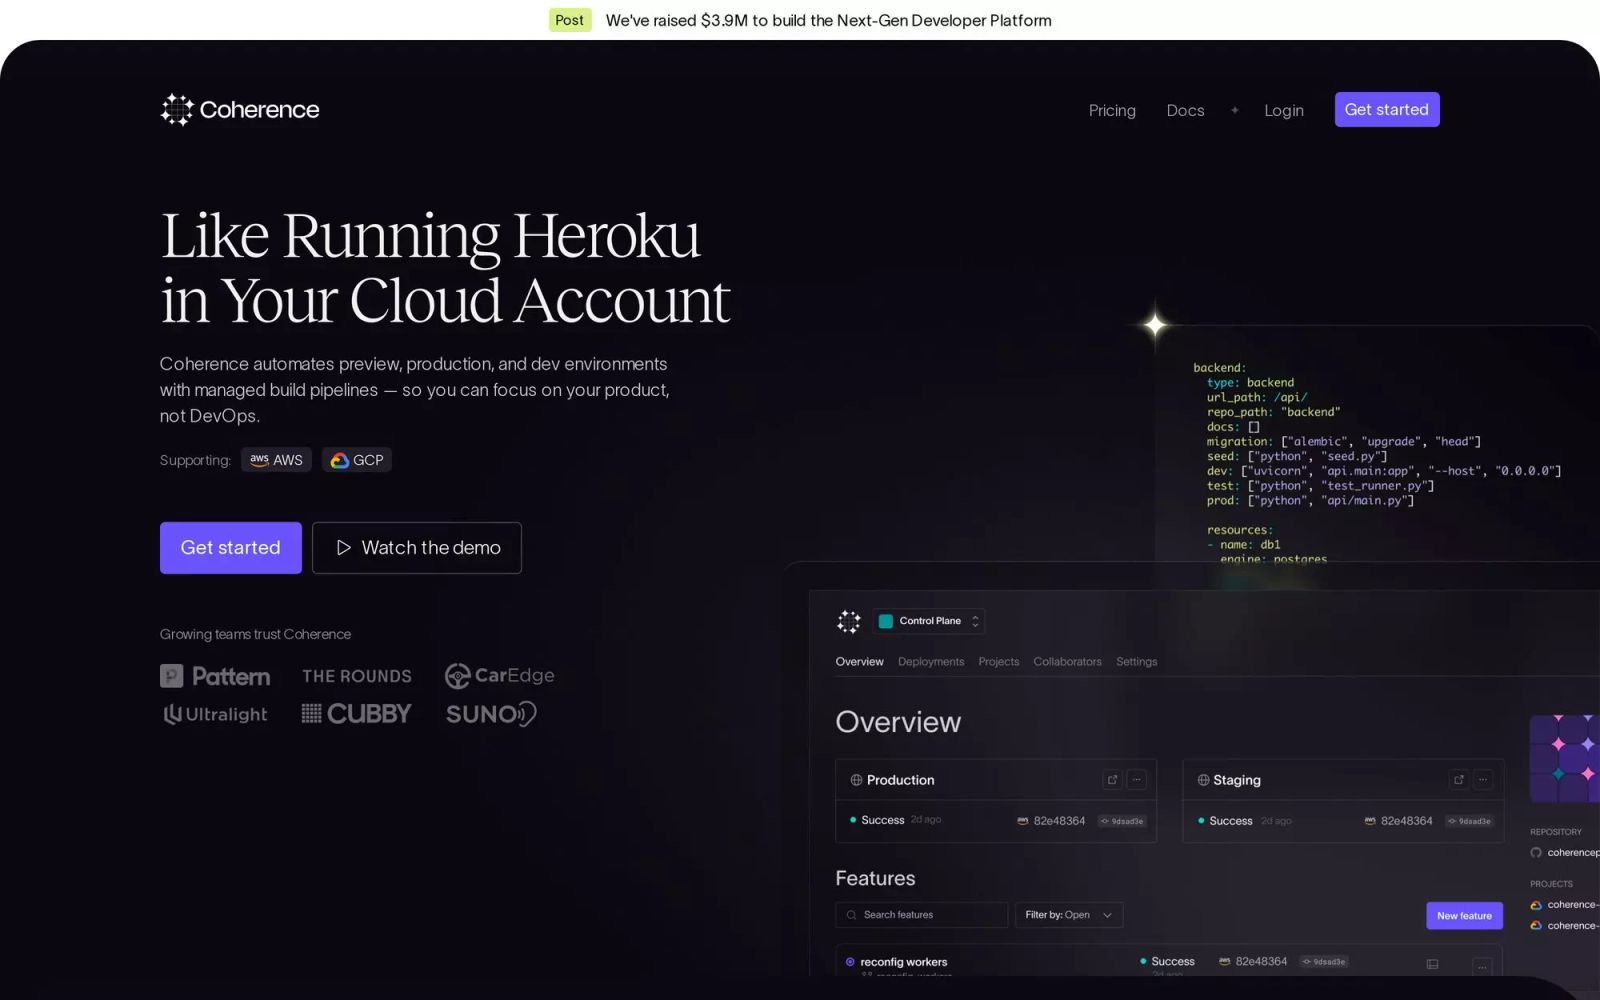Click the CarEdge company logo

(499, 676)
